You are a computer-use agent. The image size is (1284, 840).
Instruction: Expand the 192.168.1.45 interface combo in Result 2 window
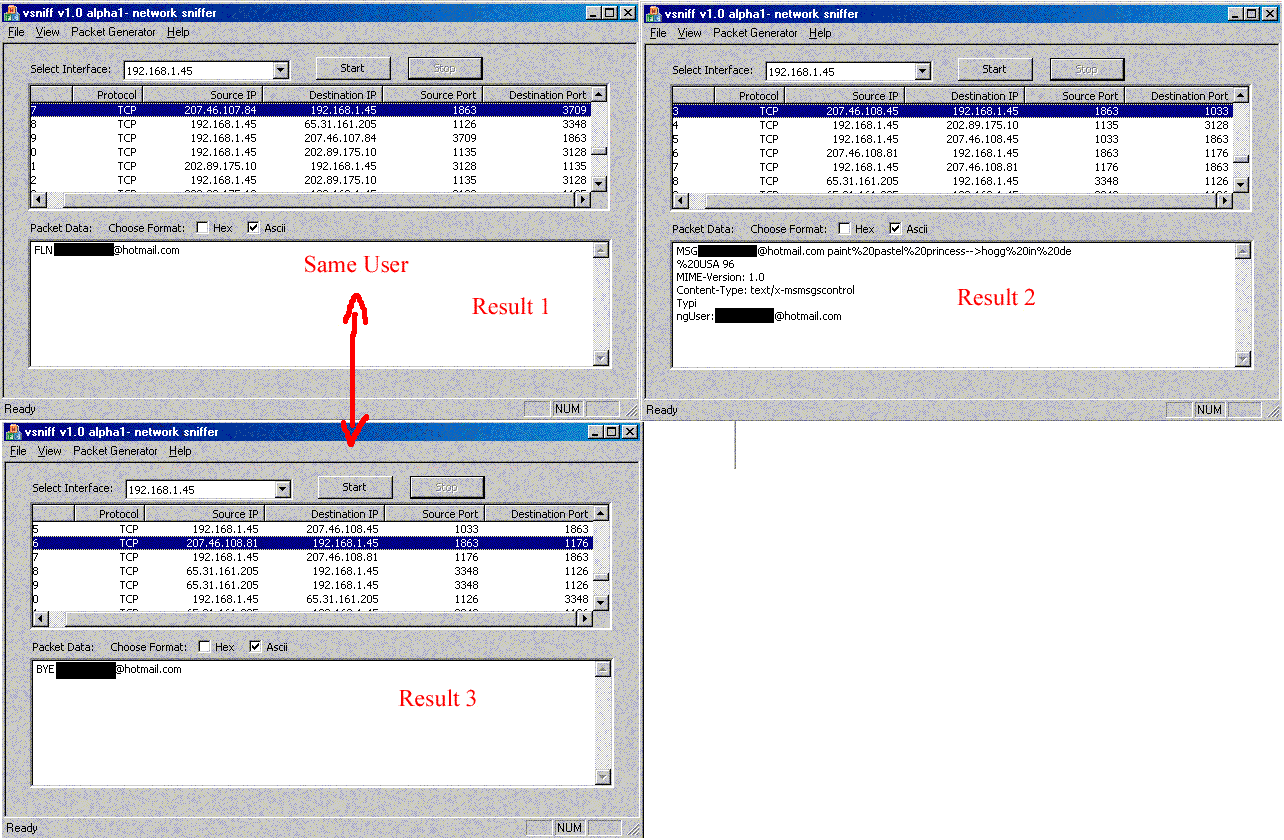pos(922,71)
